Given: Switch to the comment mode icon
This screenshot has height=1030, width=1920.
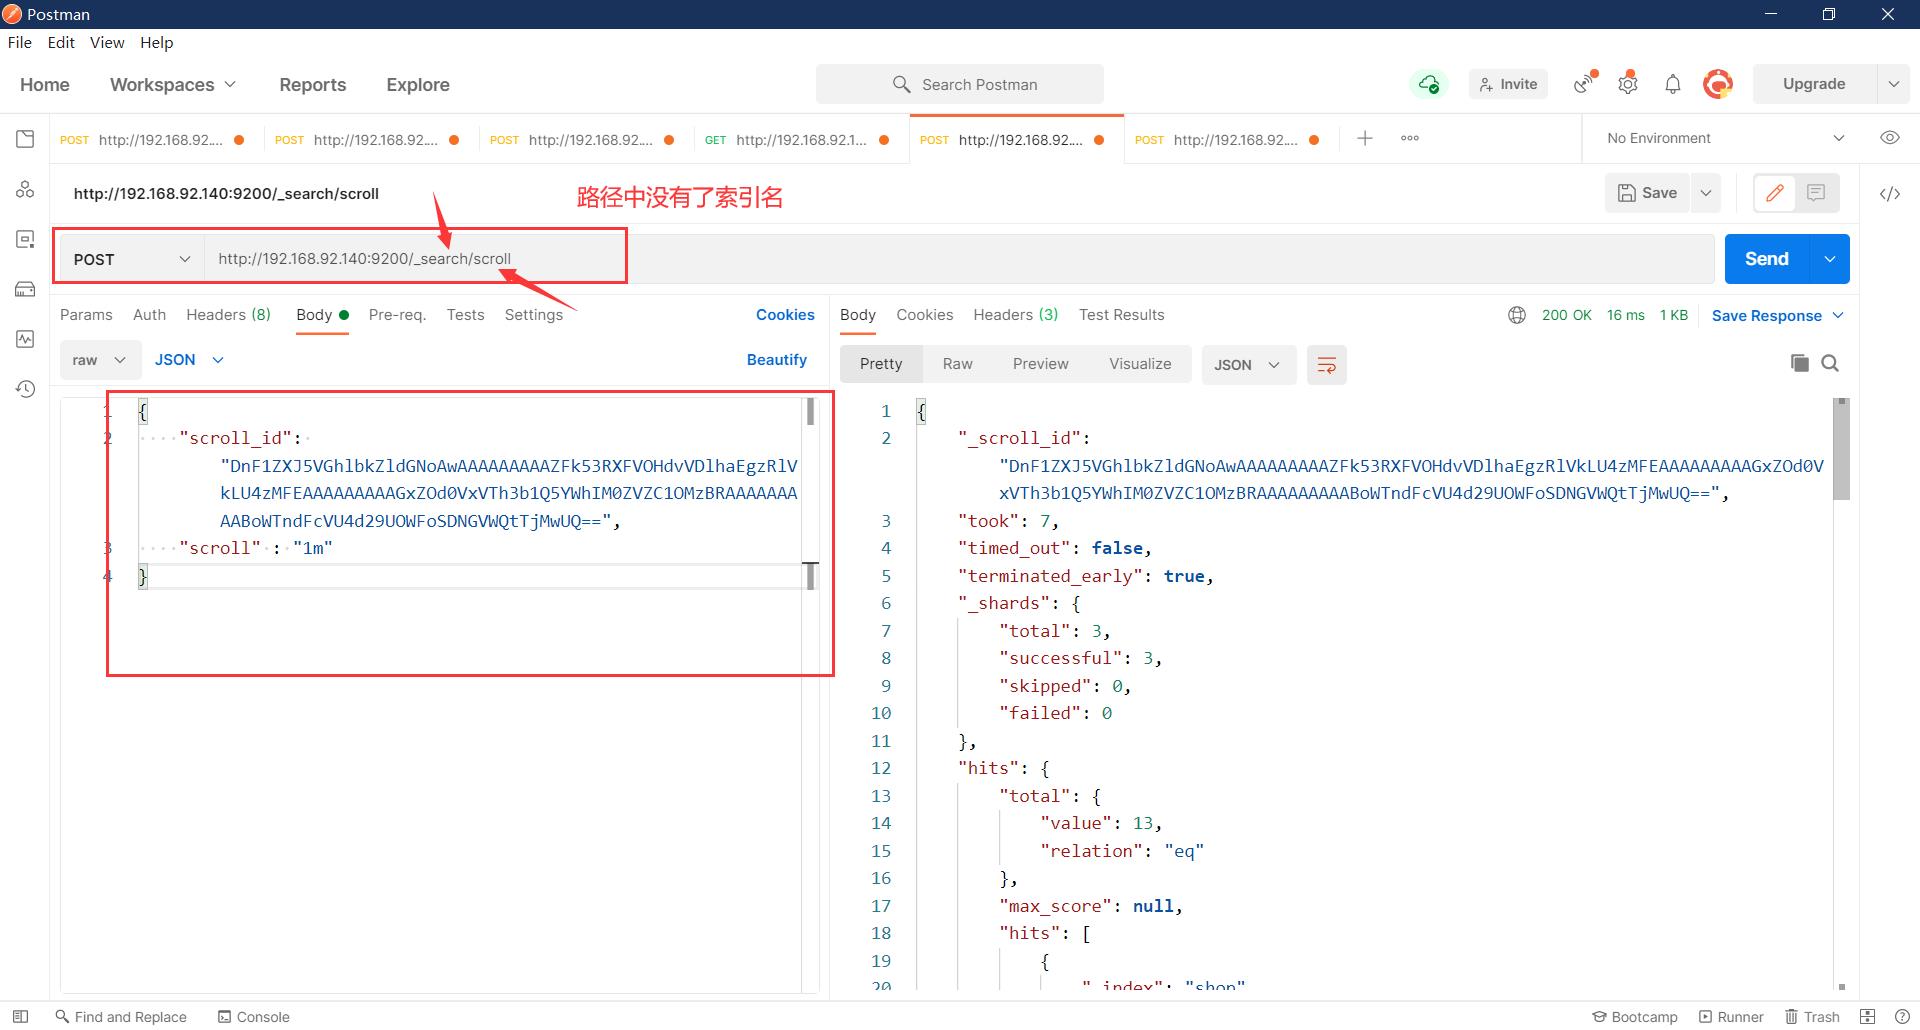Looking at the screenshot, I should tap(1816, 193).
